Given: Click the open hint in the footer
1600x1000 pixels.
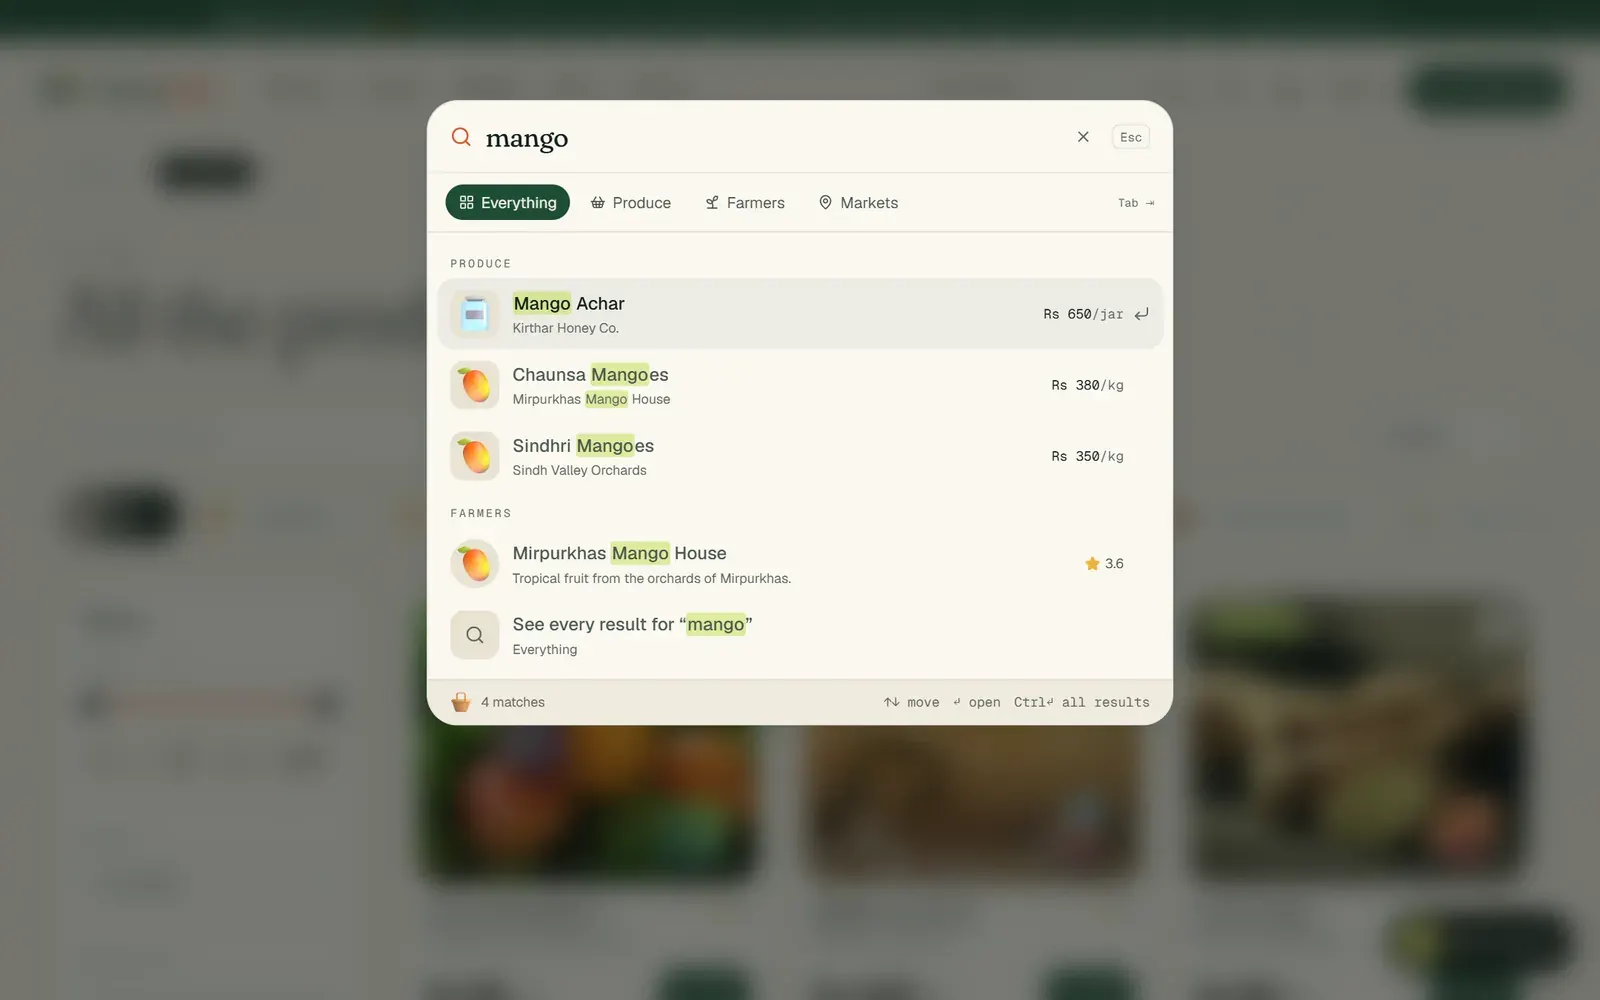Looking at the screenshot, I should tap(976, 702).
